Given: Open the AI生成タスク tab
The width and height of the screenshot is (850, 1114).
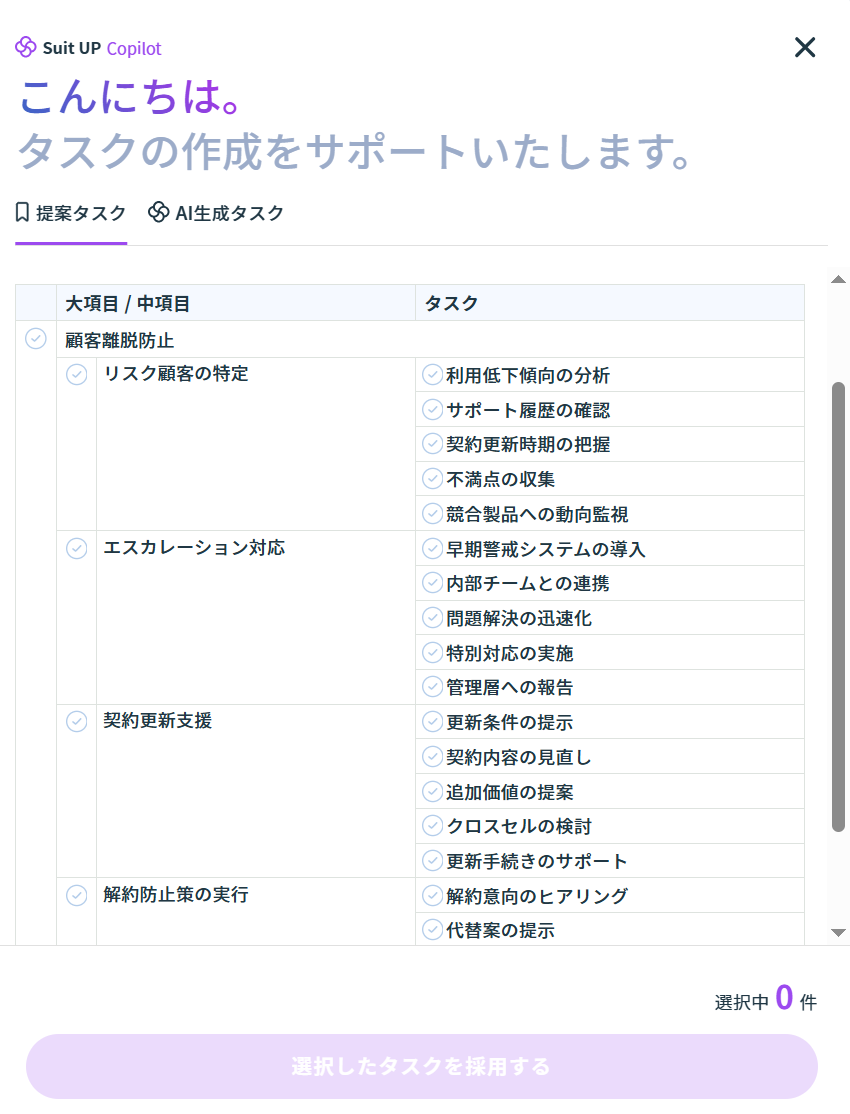Looking at the screenshot, I should click(x=216, y=213).
